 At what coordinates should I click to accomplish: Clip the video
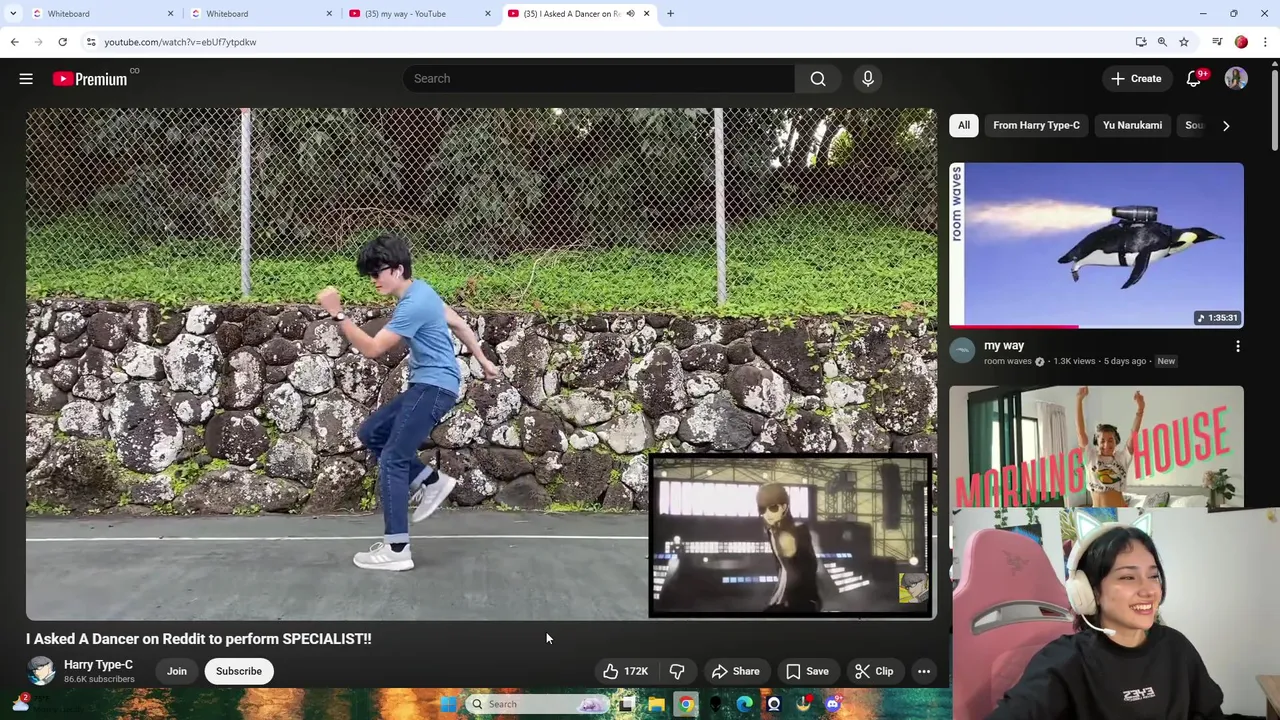coord(874,671)
